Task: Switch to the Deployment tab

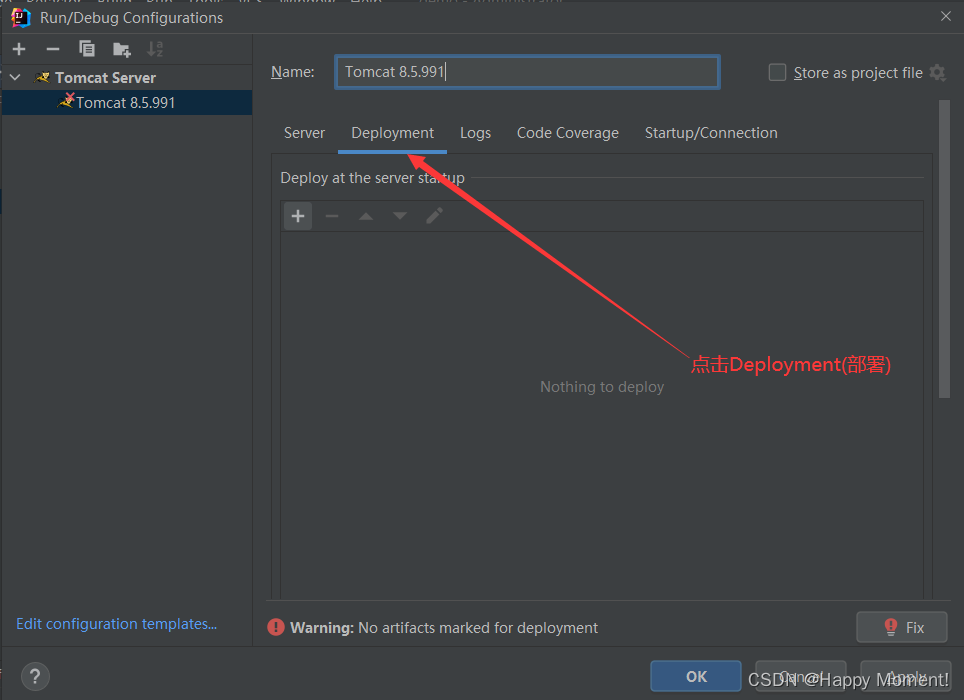Action: tap(392, 133)
